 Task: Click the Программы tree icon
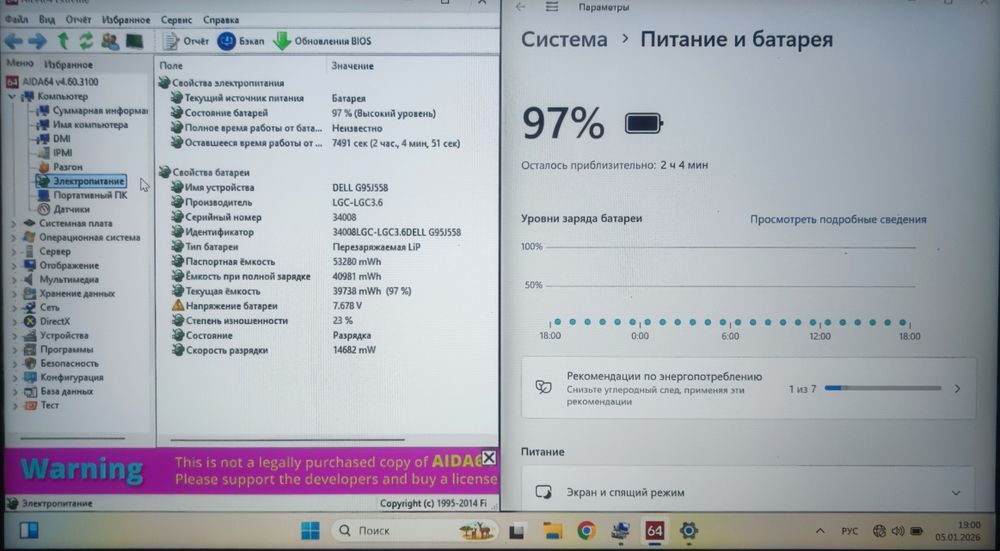[29, 349]
